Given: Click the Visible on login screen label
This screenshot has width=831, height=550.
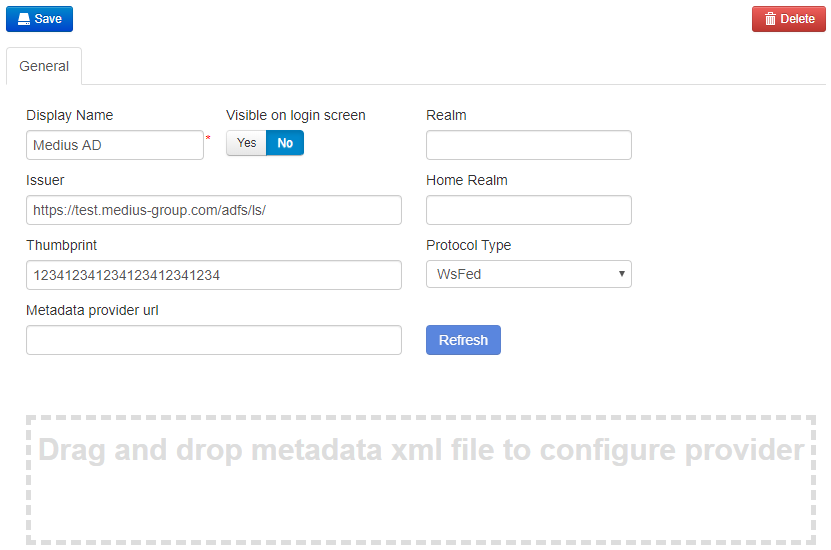Looking at the screenshot, I should (296, 116).
